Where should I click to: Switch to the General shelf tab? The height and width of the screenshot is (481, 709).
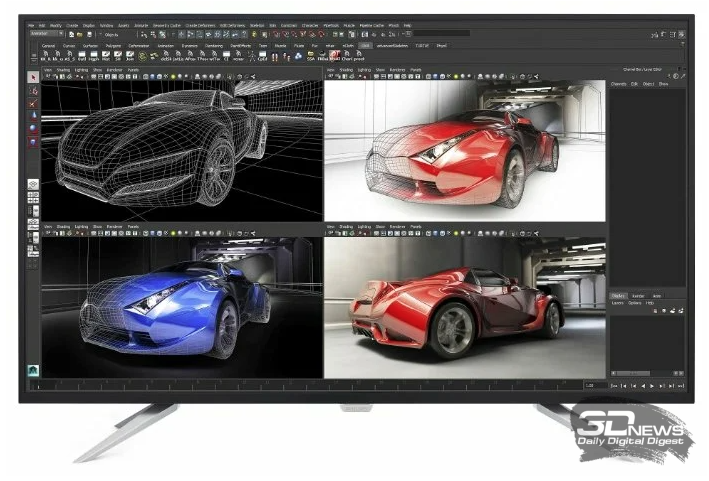pos(48,46)
